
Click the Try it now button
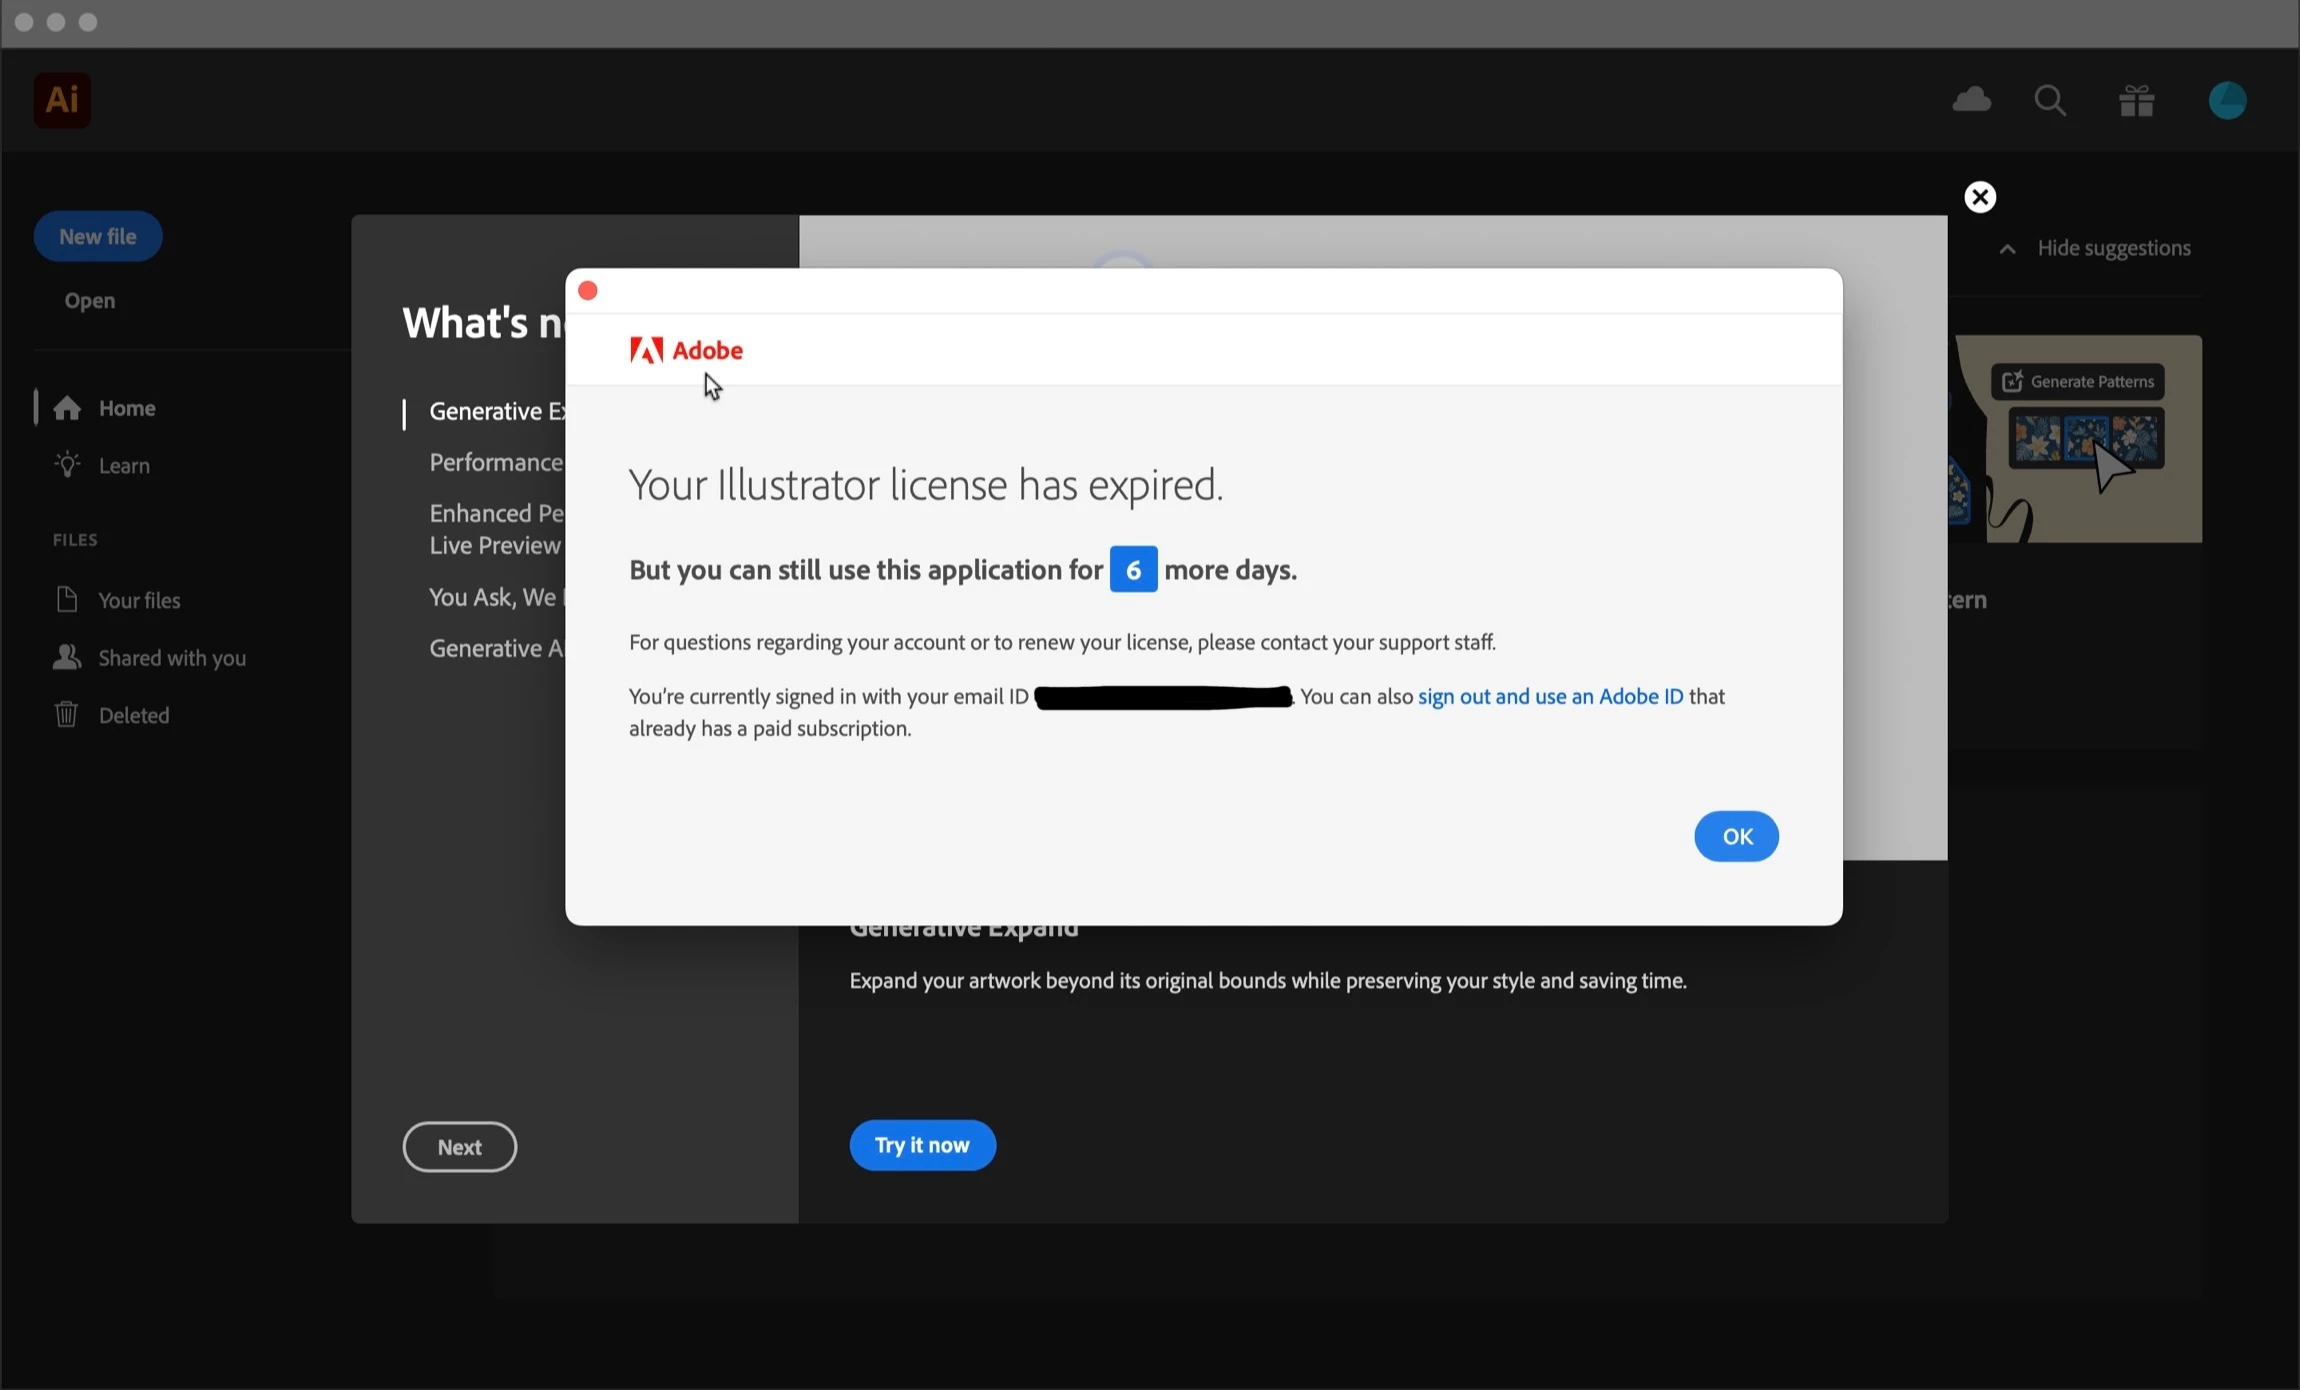tap(922, 1145)
